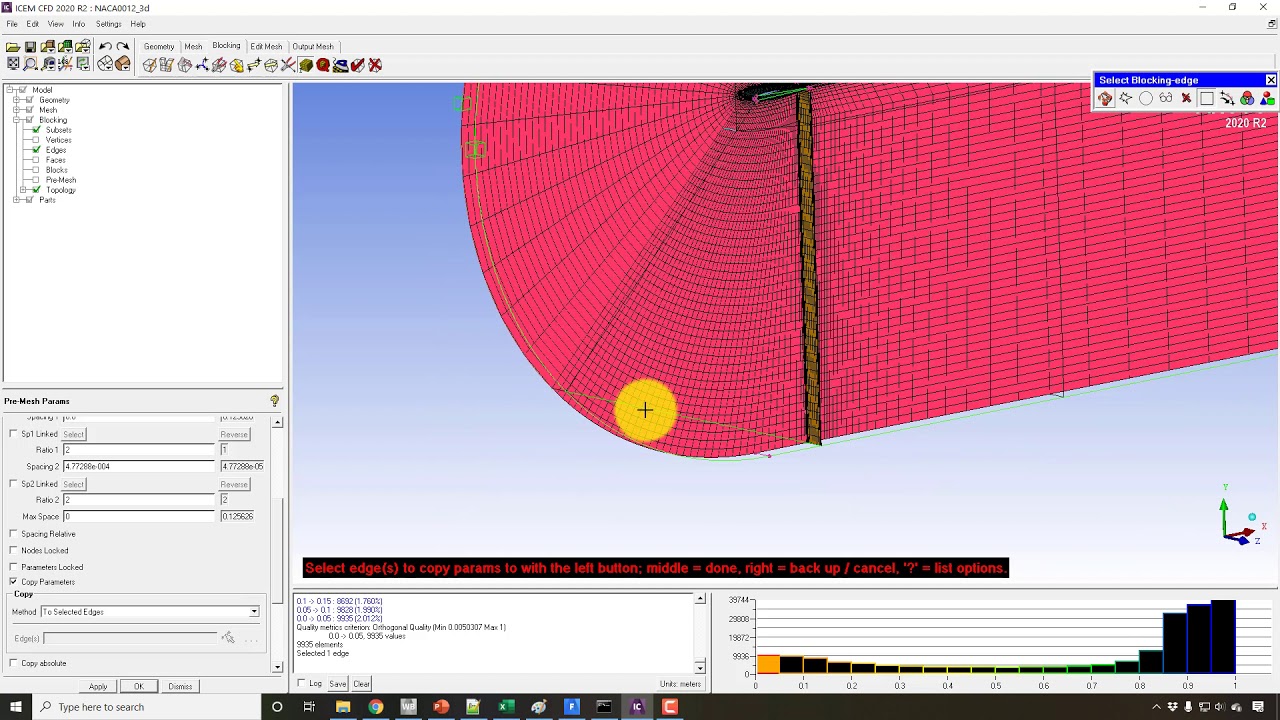Switch to the Output Mesh tab

pyautogui.click(x=313, y=46)
